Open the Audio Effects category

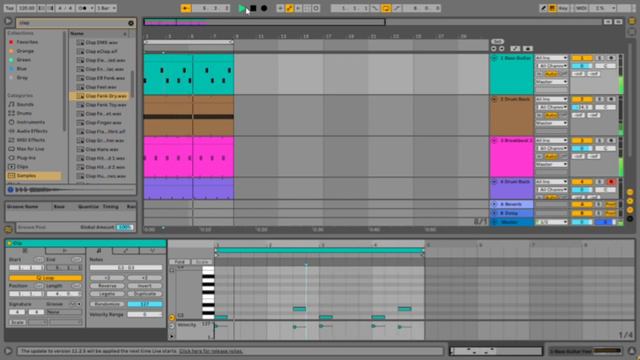32,131
